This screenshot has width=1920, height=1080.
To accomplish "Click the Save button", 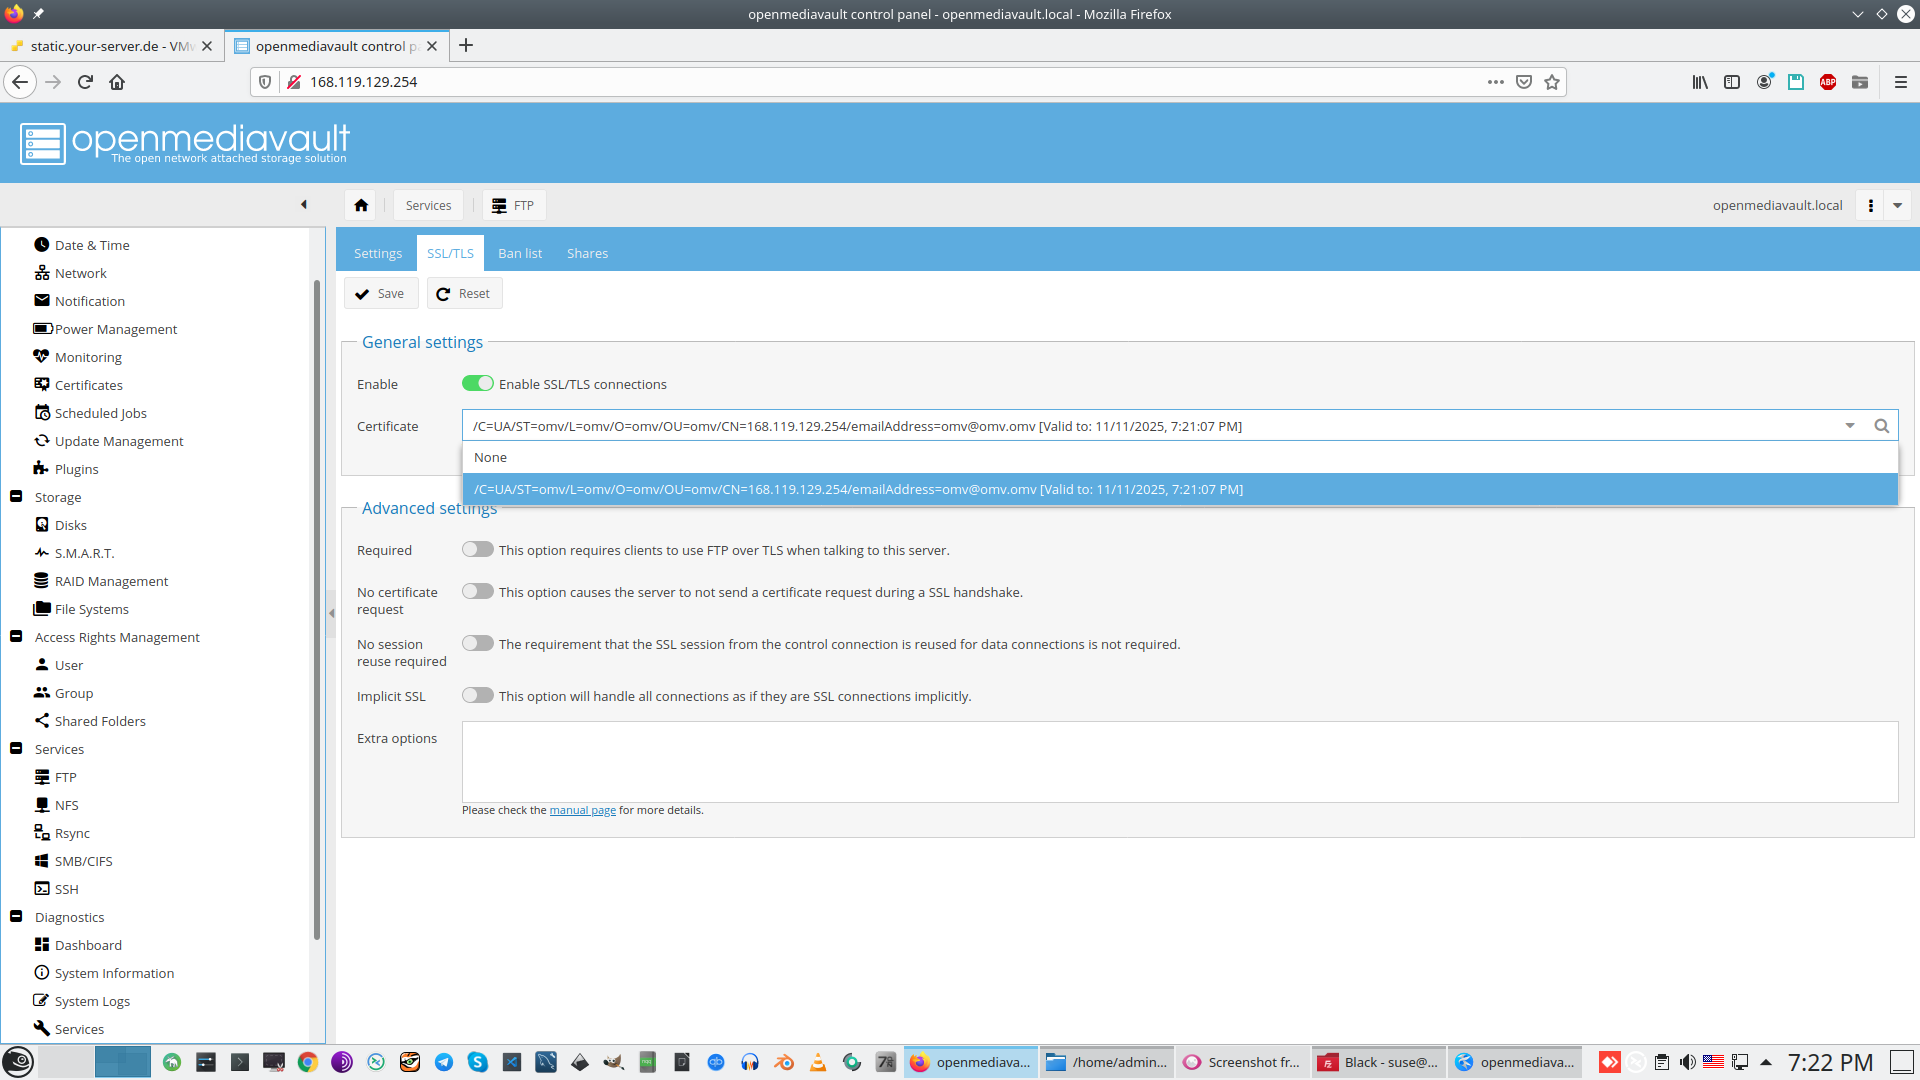I will pyautogui.click(x=380, y=293).
